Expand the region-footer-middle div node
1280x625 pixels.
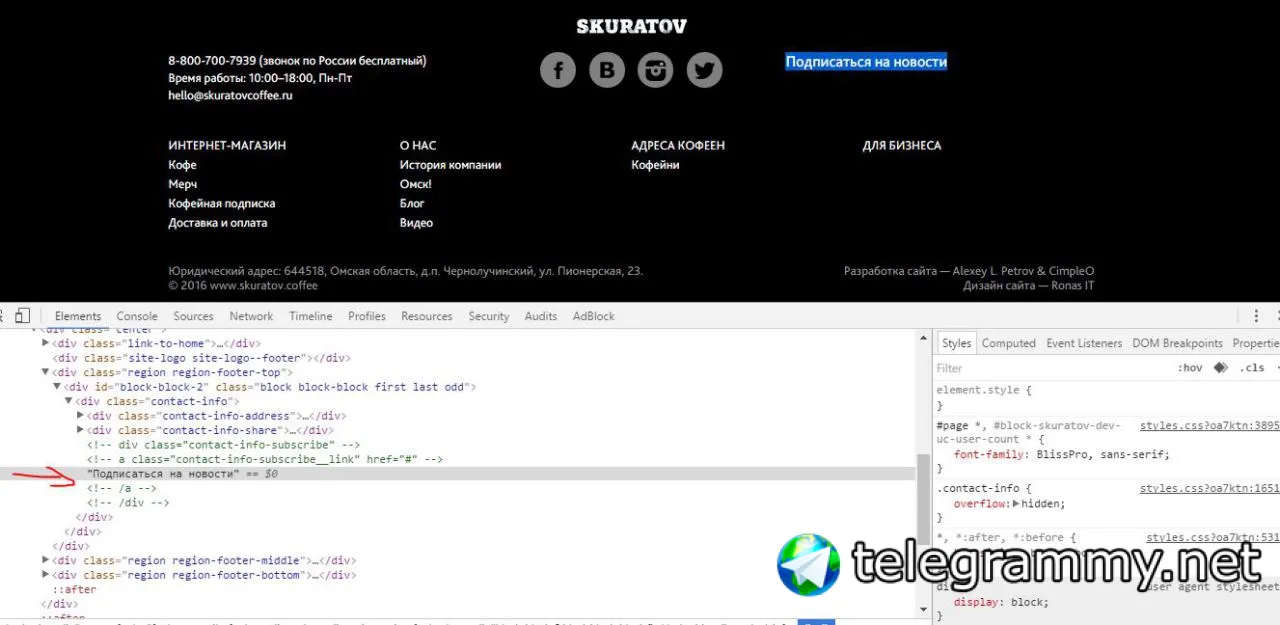pos(46,560)
